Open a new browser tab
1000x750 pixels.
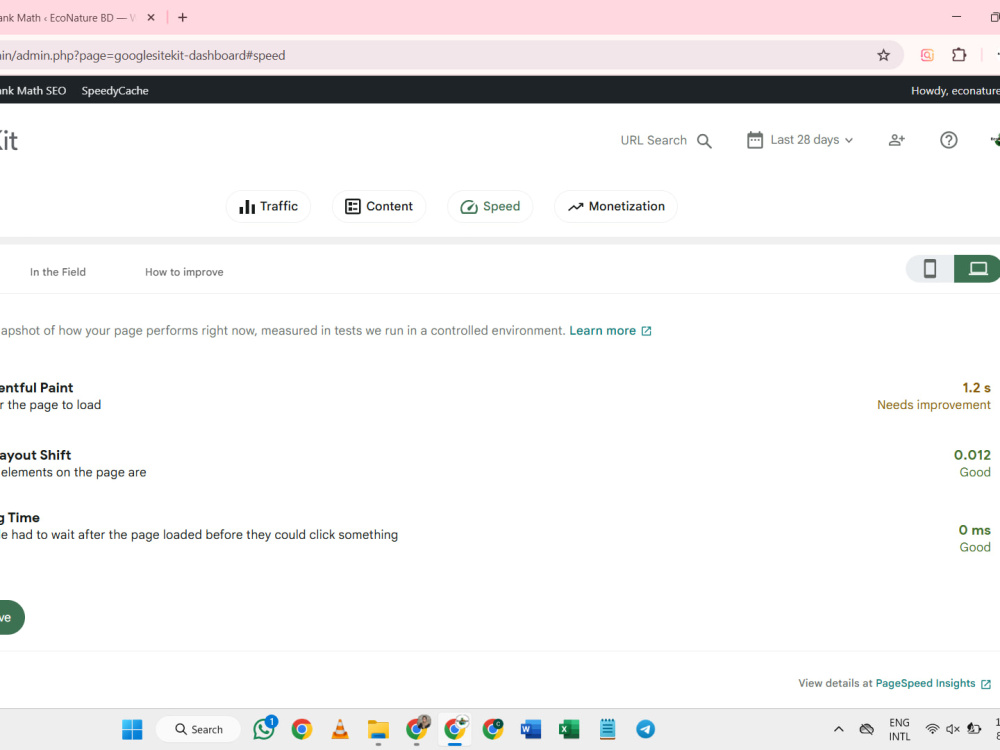tap(182, 18)
